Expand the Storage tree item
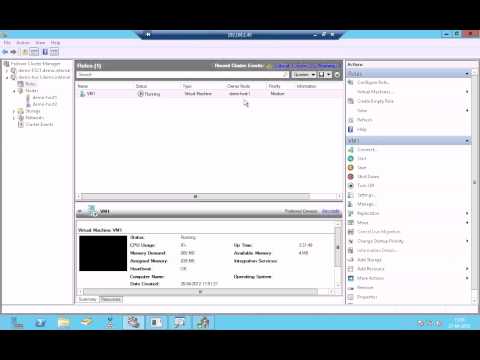480x360 pixels. pyautogui.click(x=14, y=111)
